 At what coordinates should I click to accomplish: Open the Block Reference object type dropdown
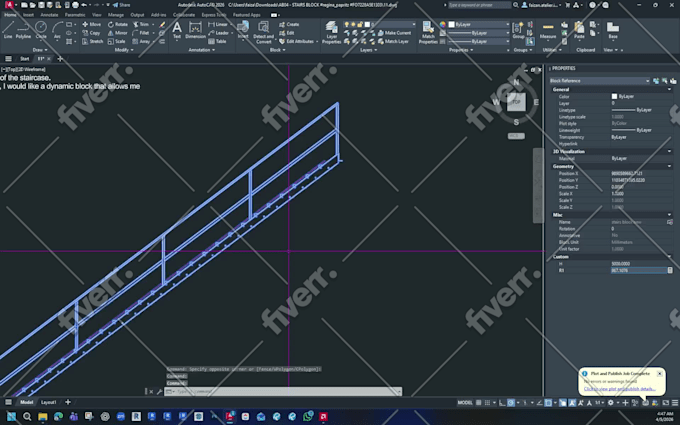600,81
